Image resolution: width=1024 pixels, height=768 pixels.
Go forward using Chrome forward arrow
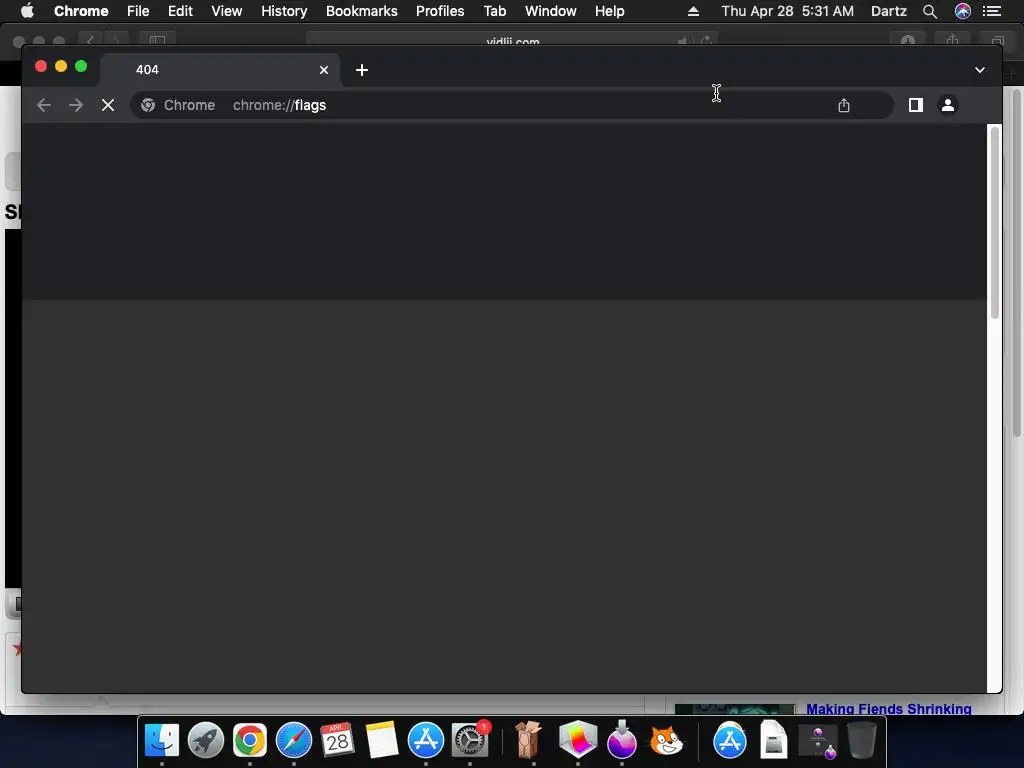coord(76,105)
